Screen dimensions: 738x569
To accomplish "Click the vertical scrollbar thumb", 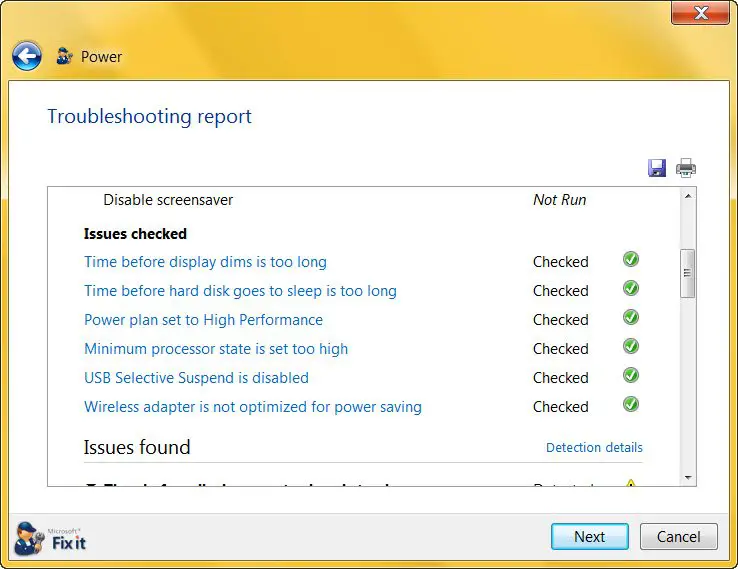I will (688, 273).
